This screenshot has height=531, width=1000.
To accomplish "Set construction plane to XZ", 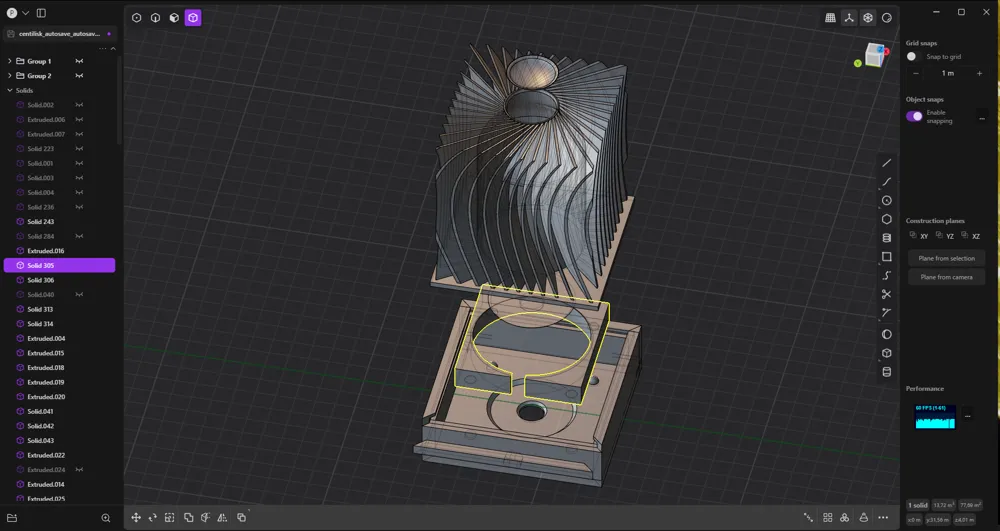I will click(x=970, y=236).
